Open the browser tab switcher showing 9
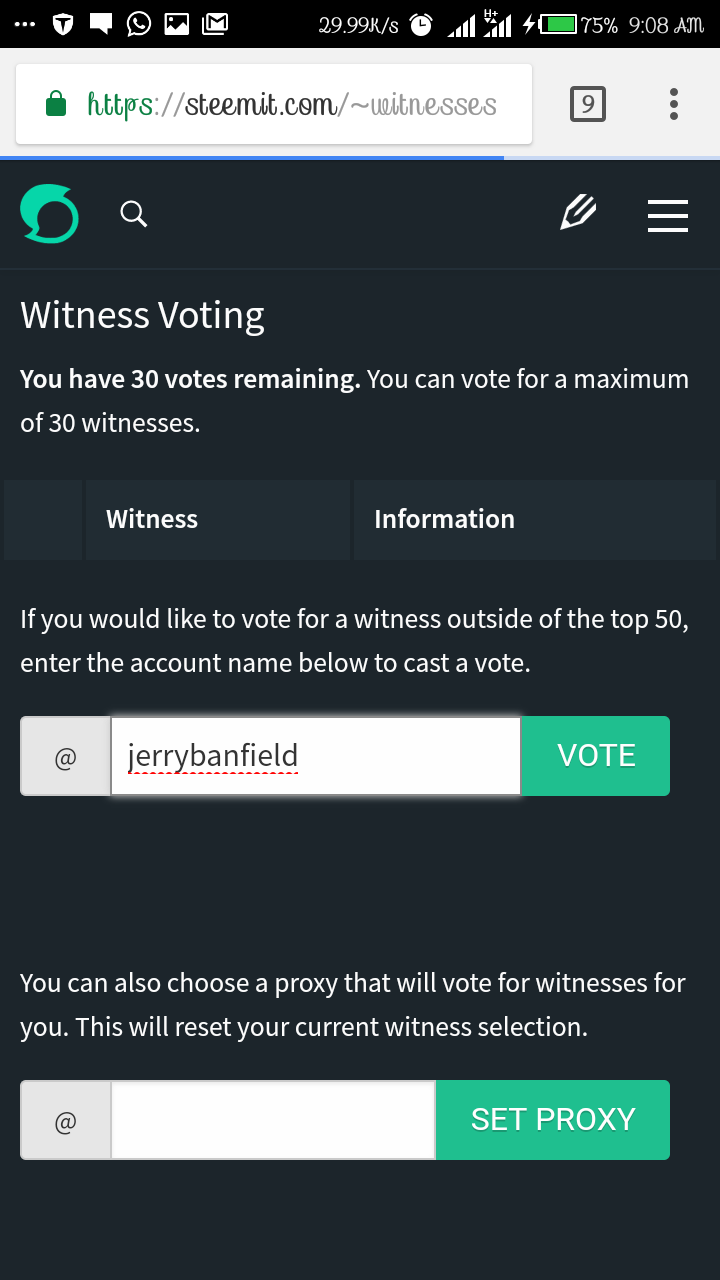 pos(588,104)
